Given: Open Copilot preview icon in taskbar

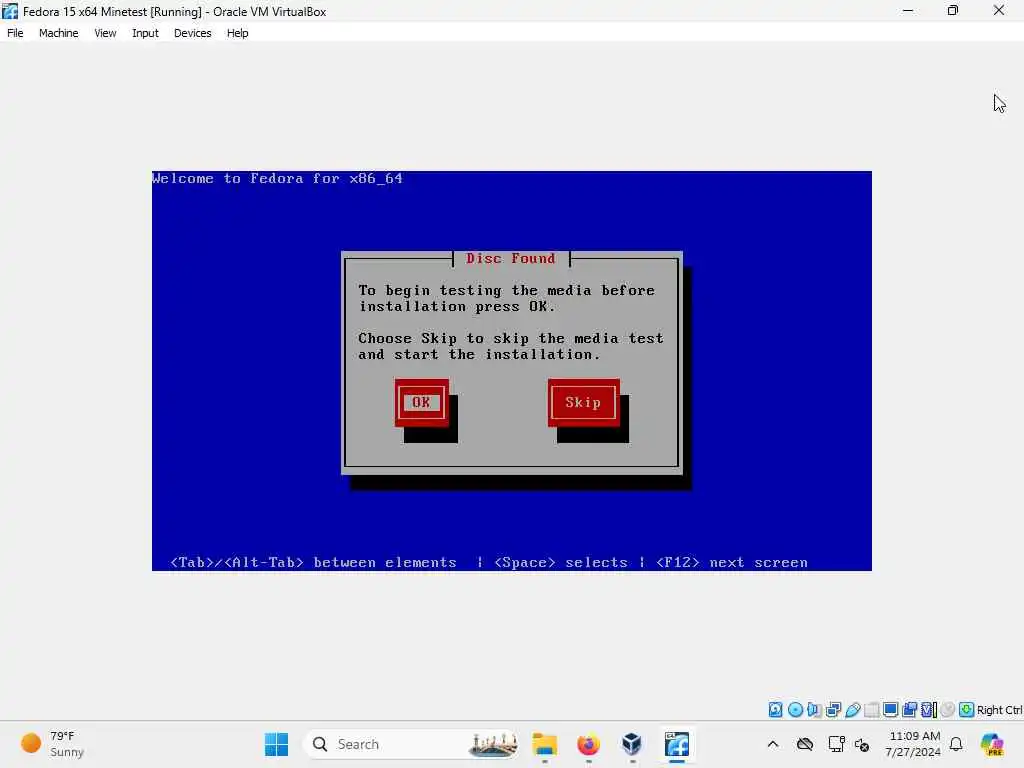Looking at the screenshot, I should [x=993, y=744].
